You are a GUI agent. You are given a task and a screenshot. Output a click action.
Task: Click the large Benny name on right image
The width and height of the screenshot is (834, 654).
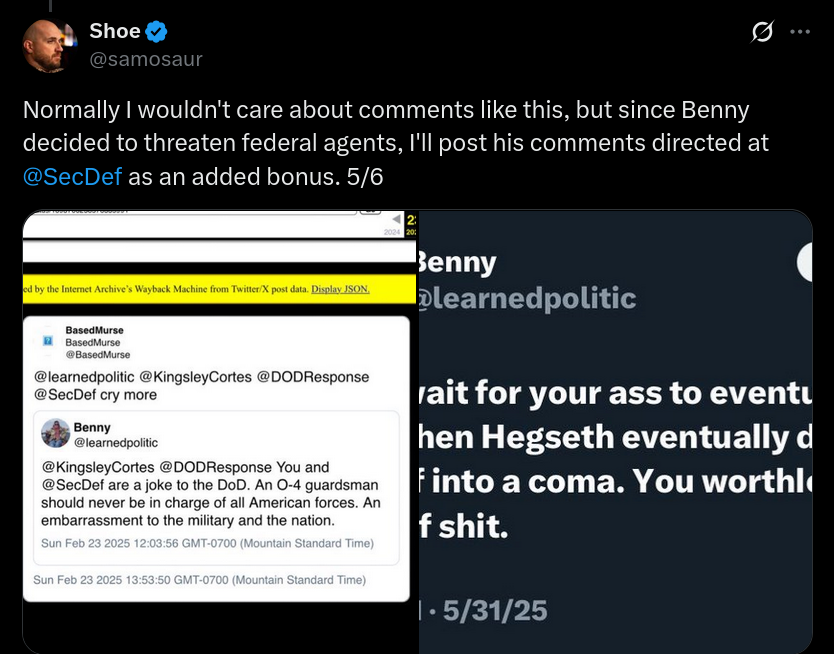[457, 263]
